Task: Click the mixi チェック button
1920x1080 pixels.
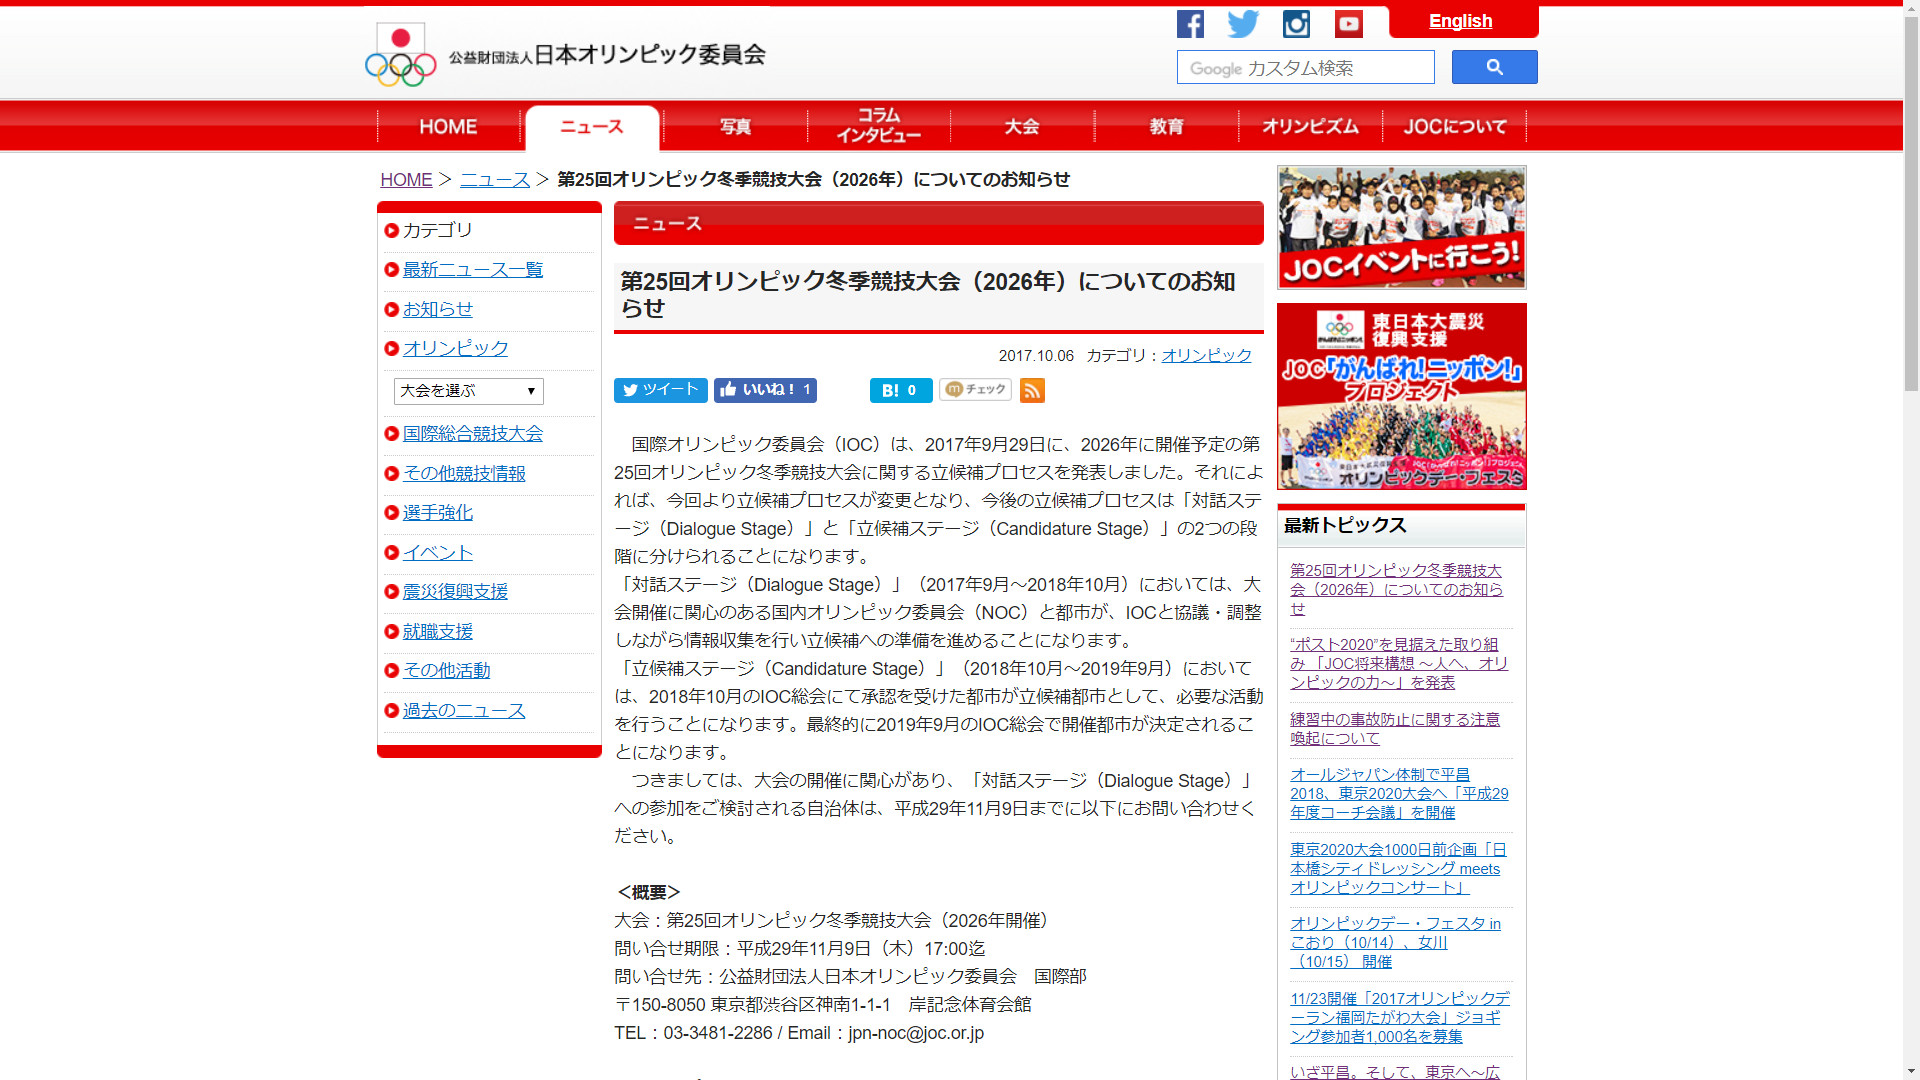Action: pos(975,390)
